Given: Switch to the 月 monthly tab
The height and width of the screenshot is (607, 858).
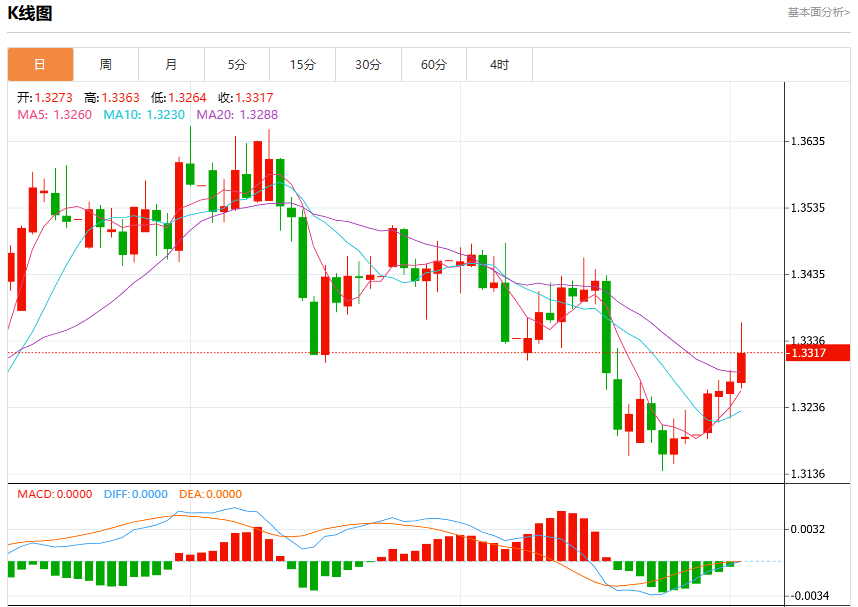Looking at the screenshot, I should [171, 65].
